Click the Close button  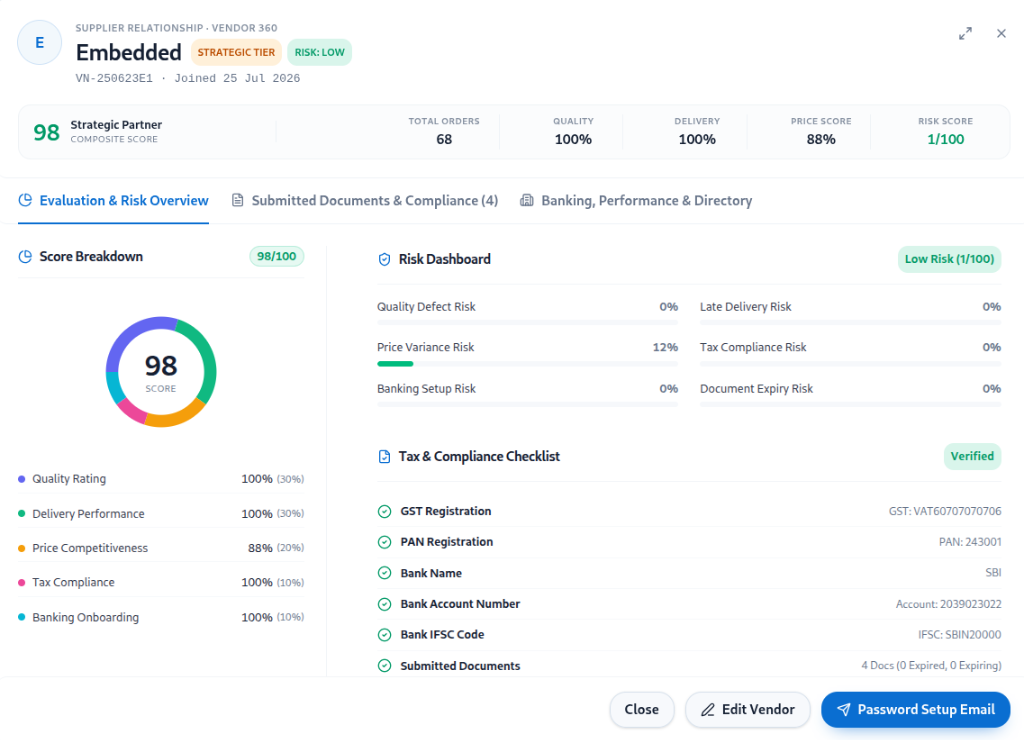(x=642, y=709)
